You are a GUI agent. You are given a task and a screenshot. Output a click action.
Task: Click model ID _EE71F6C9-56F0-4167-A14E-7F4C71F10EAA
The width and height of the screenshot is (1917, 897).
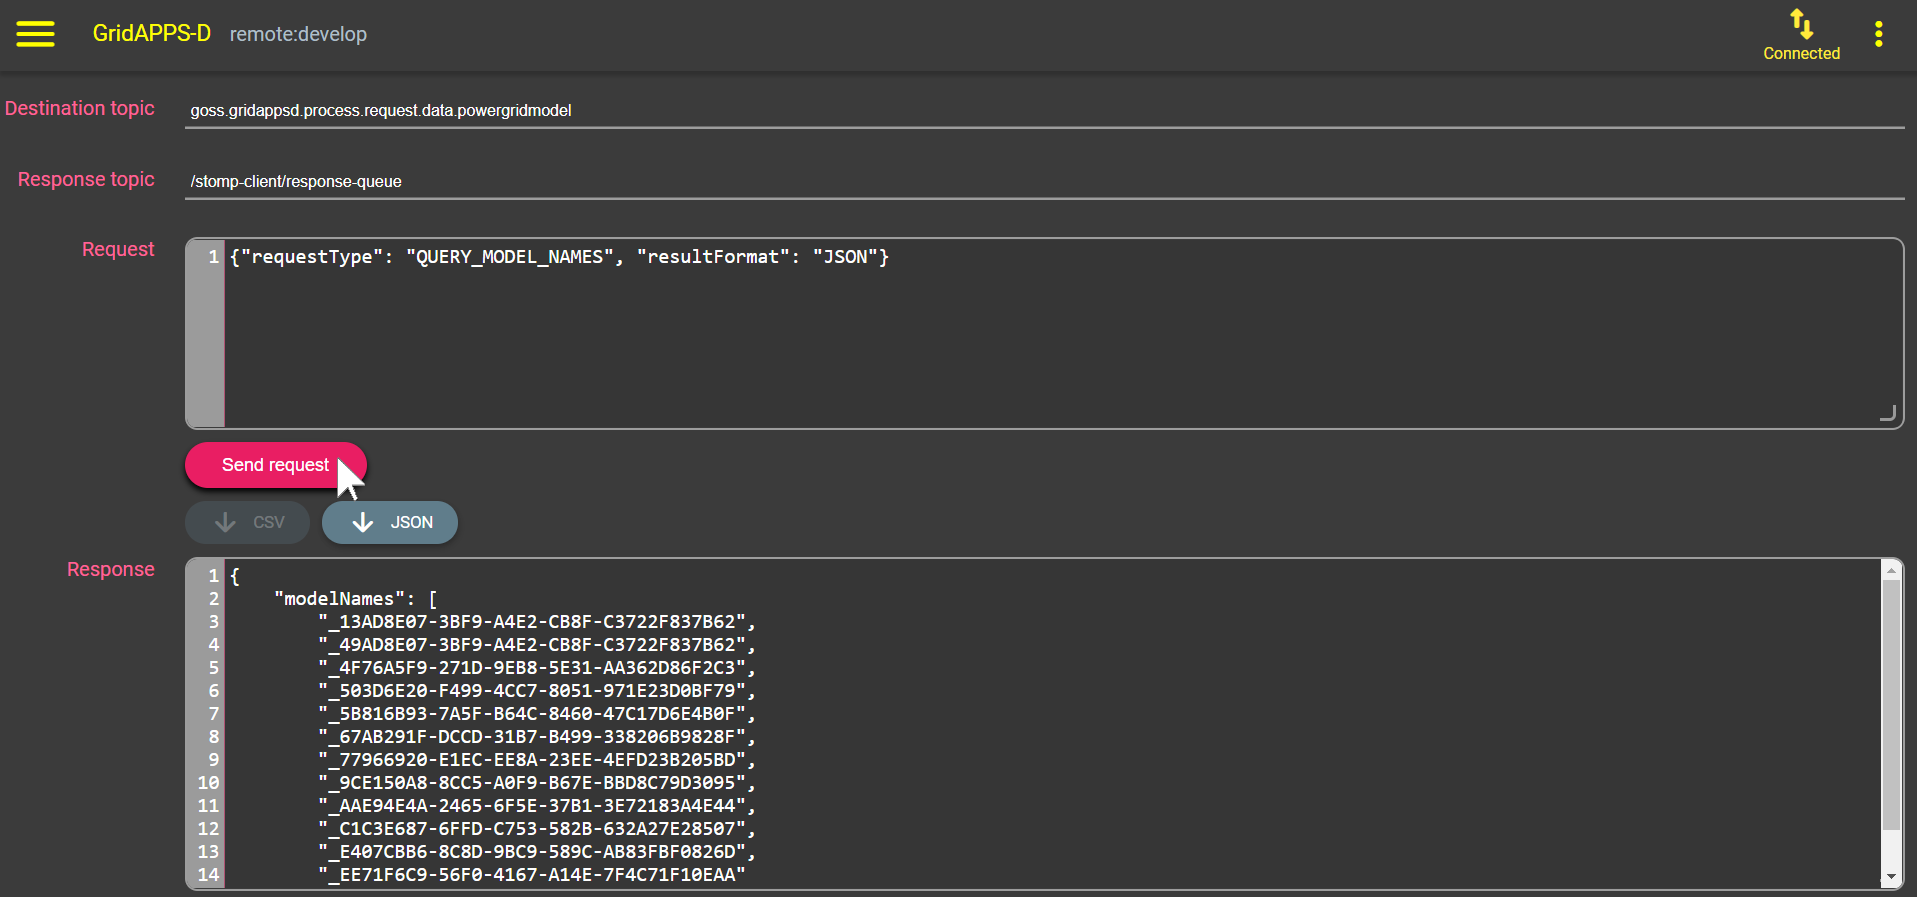click(532, 875)
